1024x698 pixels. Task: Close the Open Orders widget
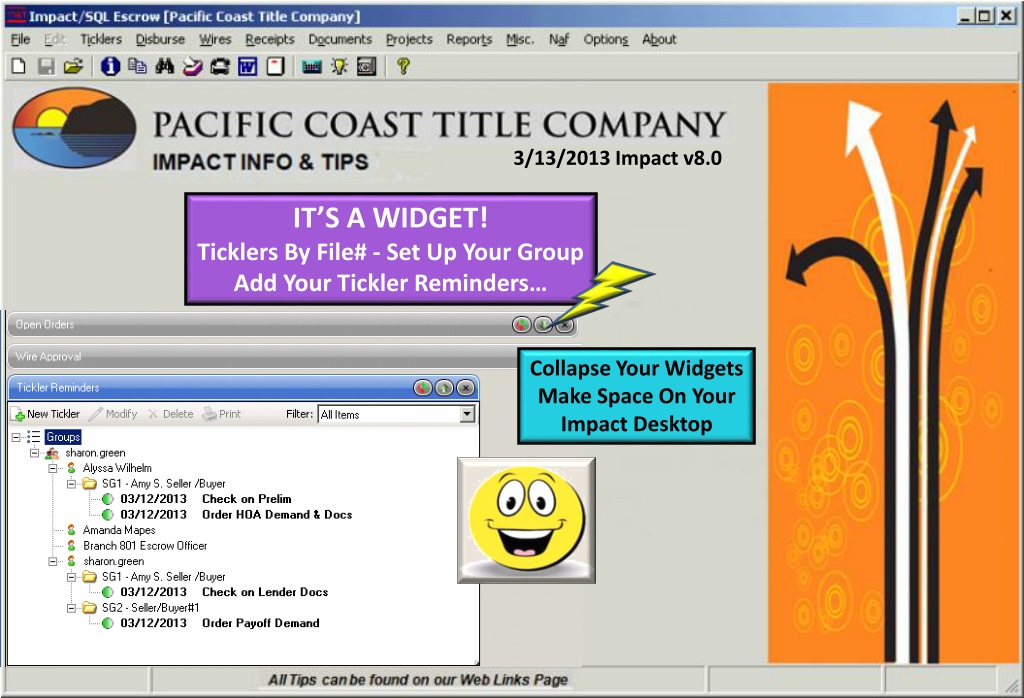pos(564,324)
